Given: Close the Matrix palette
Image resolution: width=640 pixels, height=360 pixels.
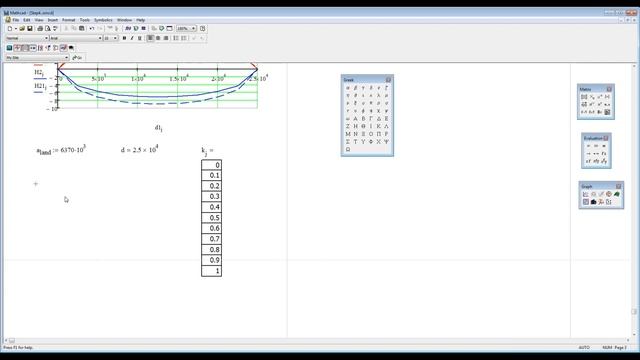Looking at the screenshot, I should coord(609,89).
